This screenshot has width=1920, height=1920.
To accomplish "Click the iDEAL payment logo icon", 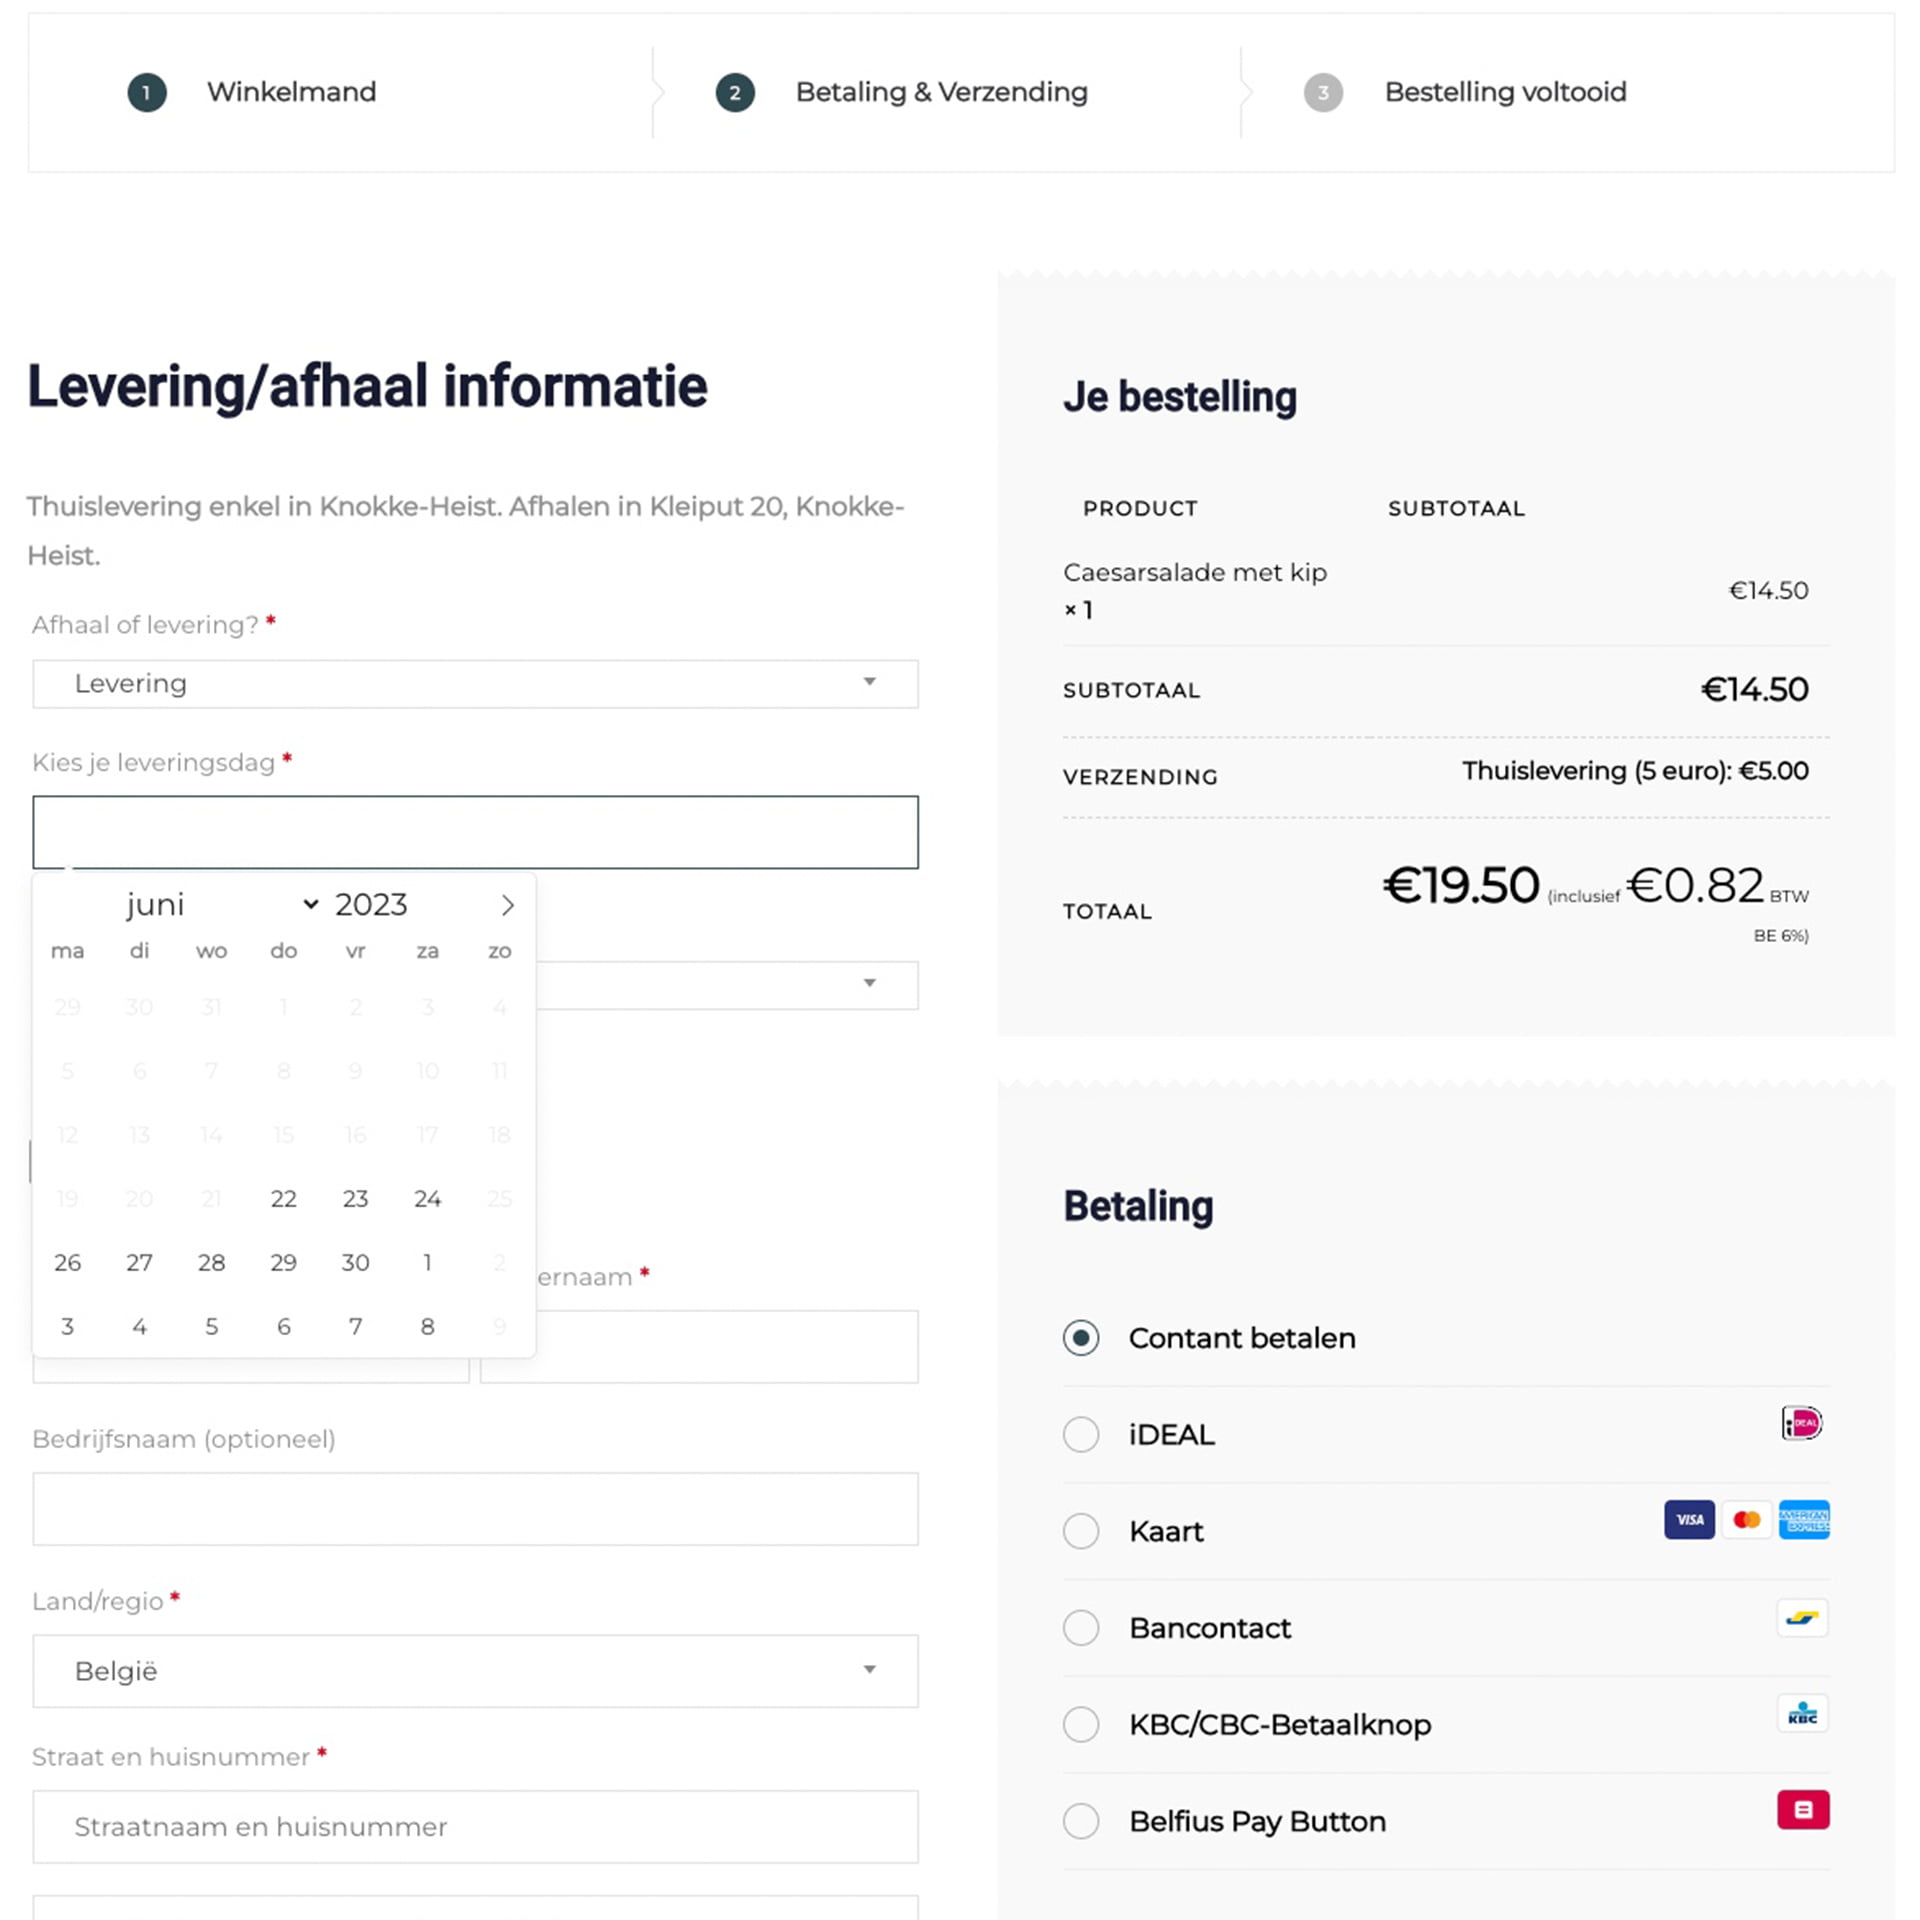I will pos(1802,1422).
